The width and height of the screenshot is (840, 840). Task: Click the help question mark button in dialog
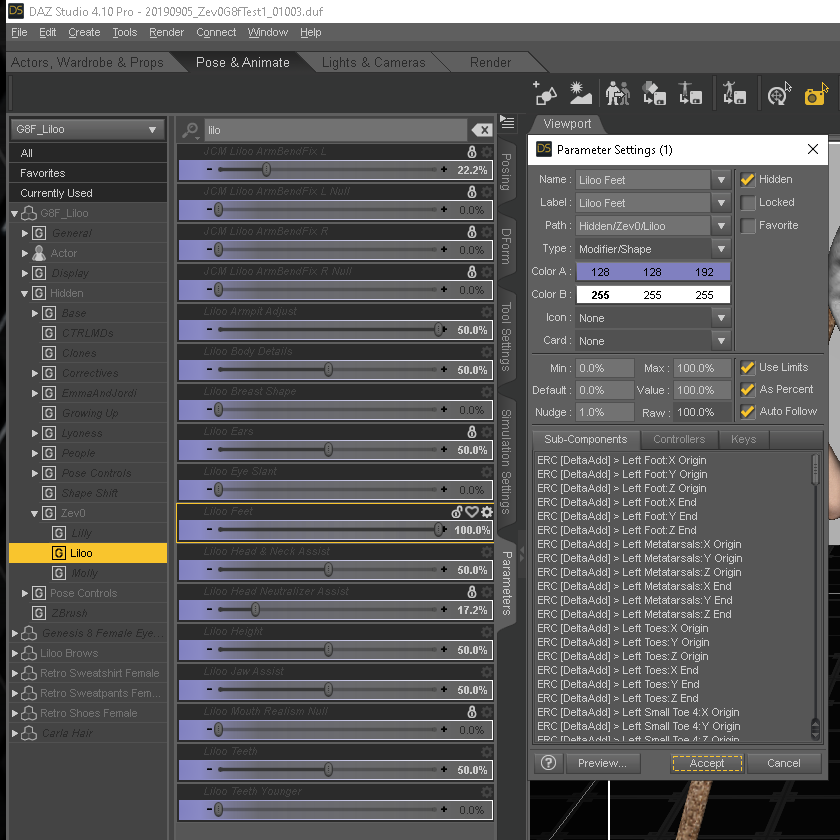pyautogui.click(x=549, y=763)
